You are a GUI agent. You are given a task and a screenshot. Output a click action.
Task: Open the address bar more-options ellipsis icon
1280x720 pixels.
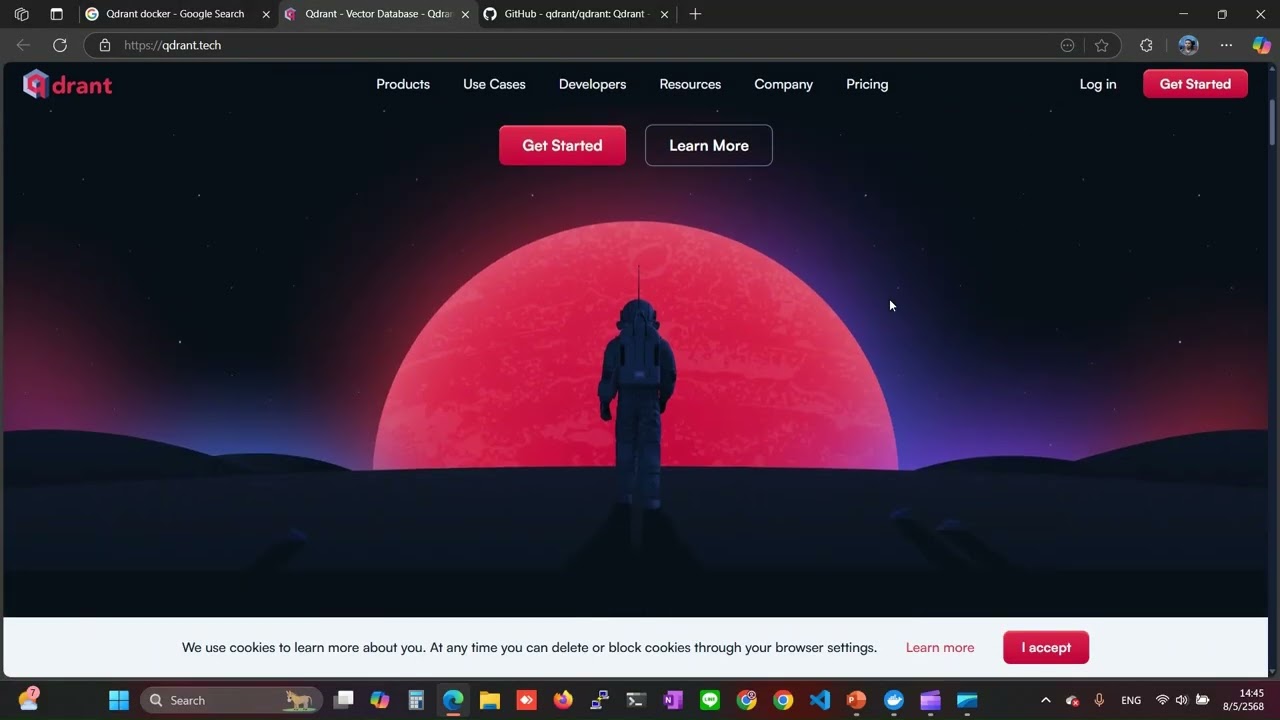tap(1067, 45)
